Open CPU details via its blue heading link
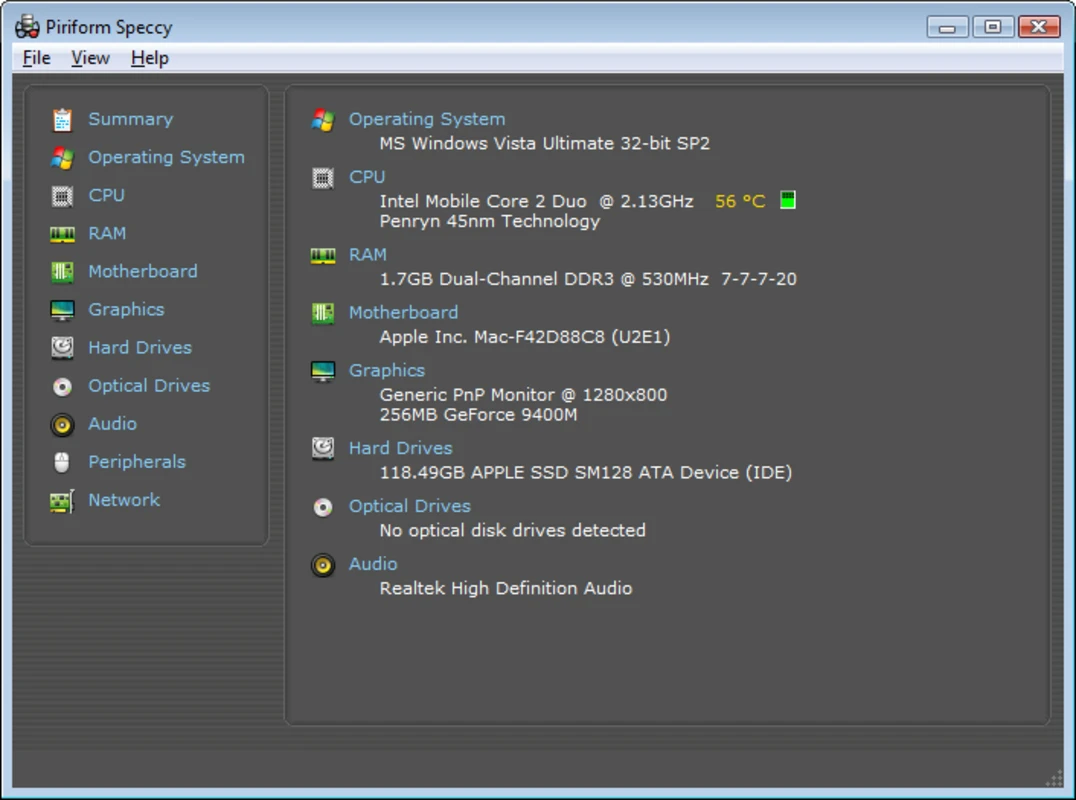1076x800 pixels. (367, 176)
